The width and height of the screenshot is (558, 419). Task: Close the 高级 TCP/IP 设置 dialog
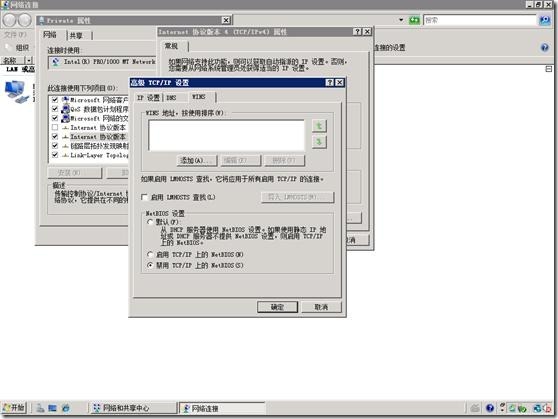[340, 83]
